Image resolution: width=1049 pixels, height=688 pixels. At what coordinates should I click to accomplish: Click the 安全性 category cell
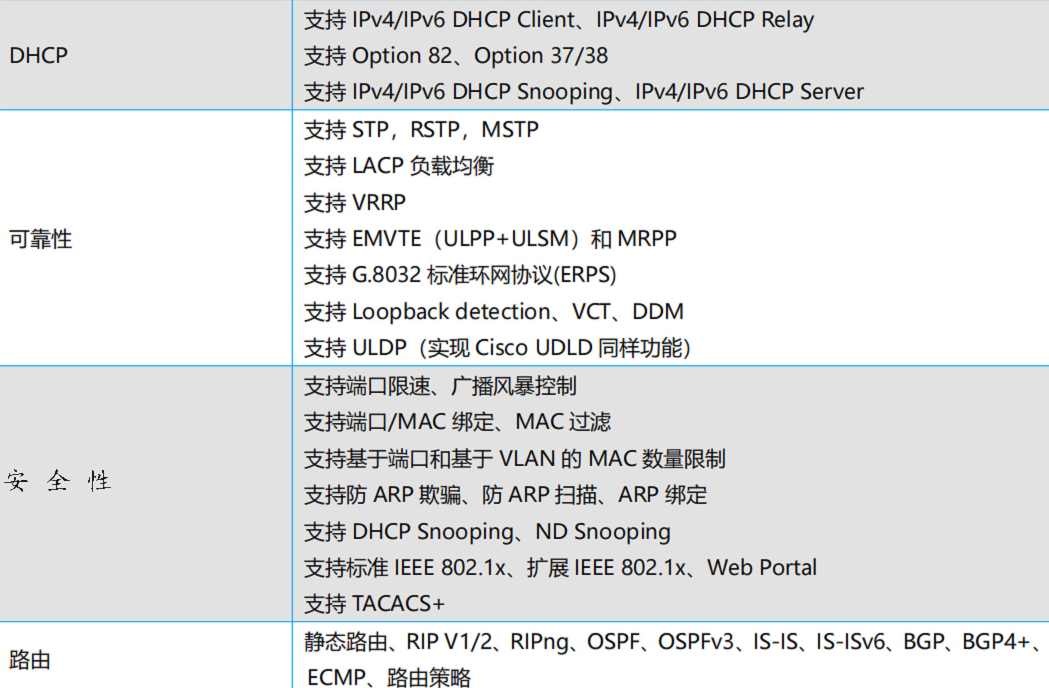click(146, 494)
